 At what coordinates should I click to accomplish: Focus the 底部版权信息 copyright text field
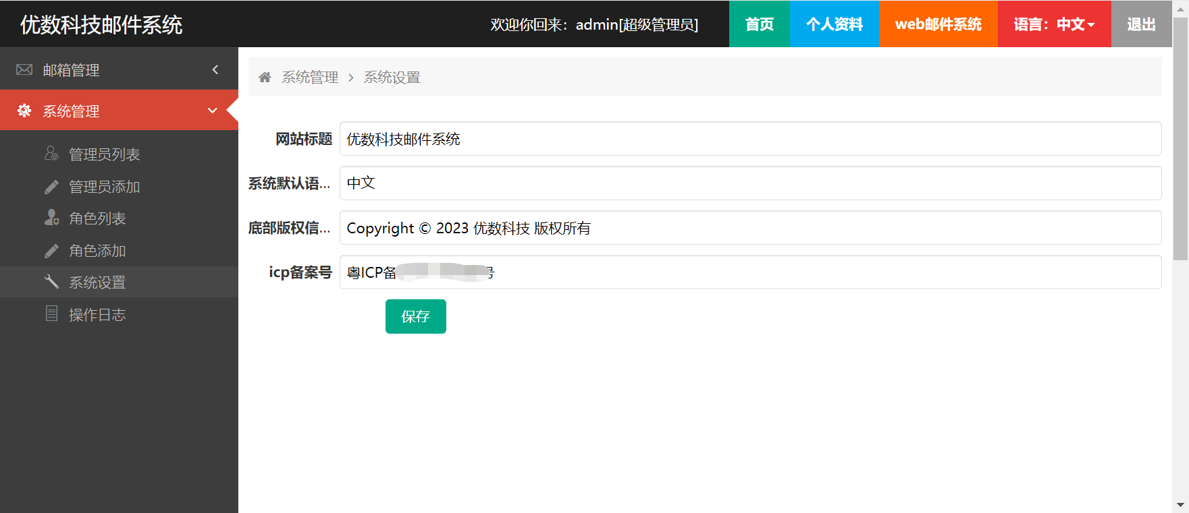coord(750,228)
